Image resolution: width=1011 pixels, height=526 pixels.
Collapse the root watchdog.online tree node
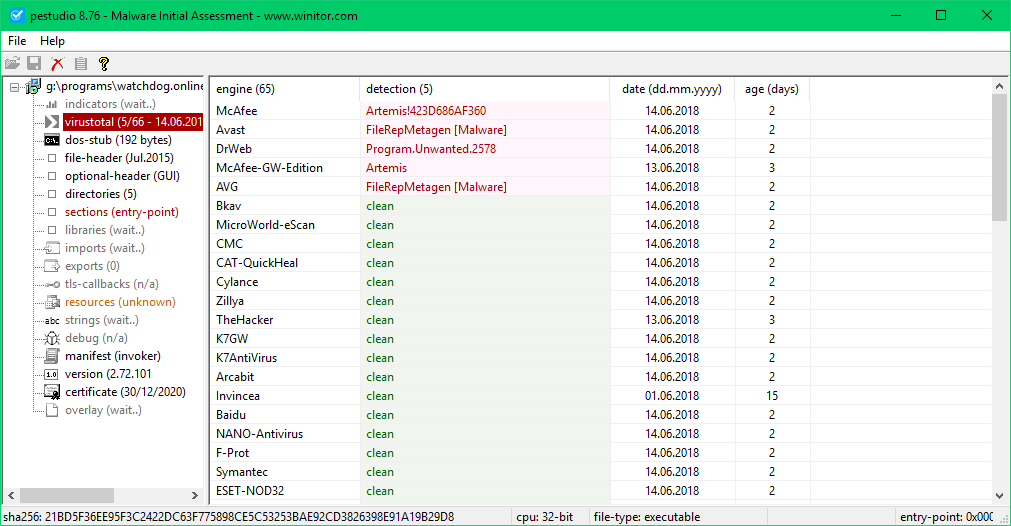pyautogui.click(x=15, y=87)
